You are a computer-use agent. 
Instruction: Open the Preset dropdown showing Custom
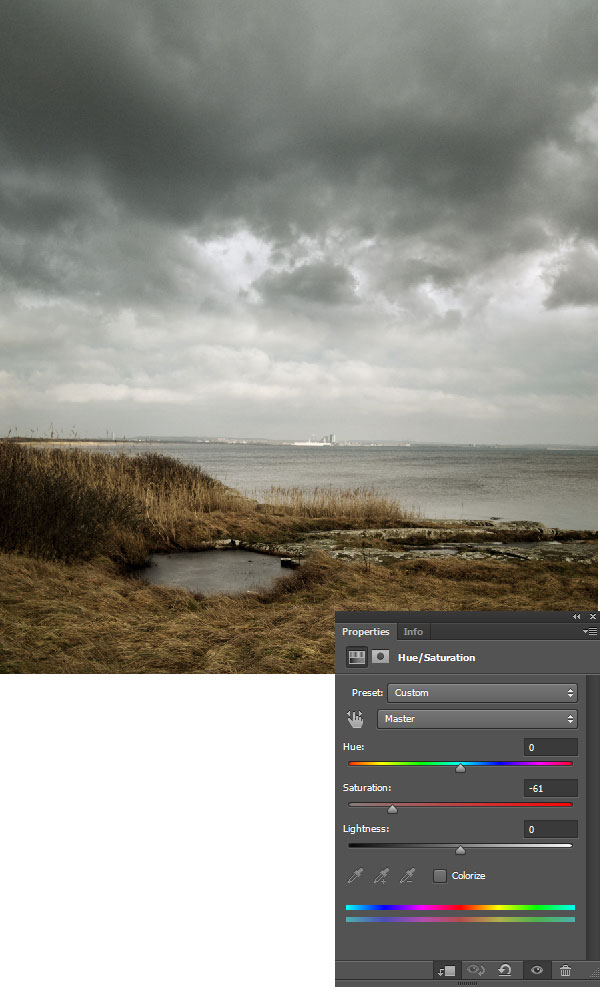[482, 692]
